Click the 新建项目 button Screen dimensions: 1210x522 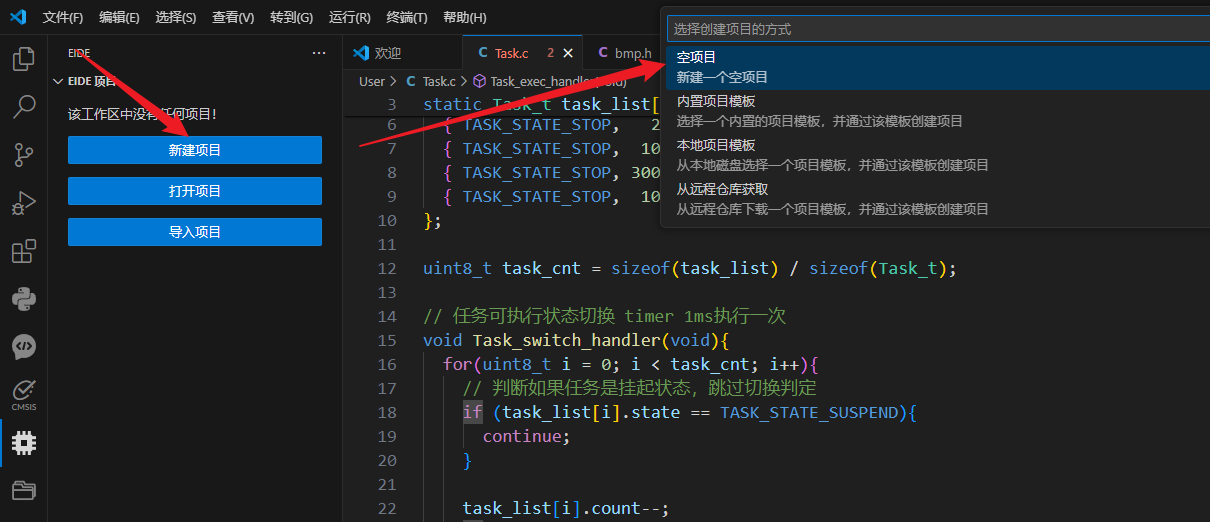point(195,150)
